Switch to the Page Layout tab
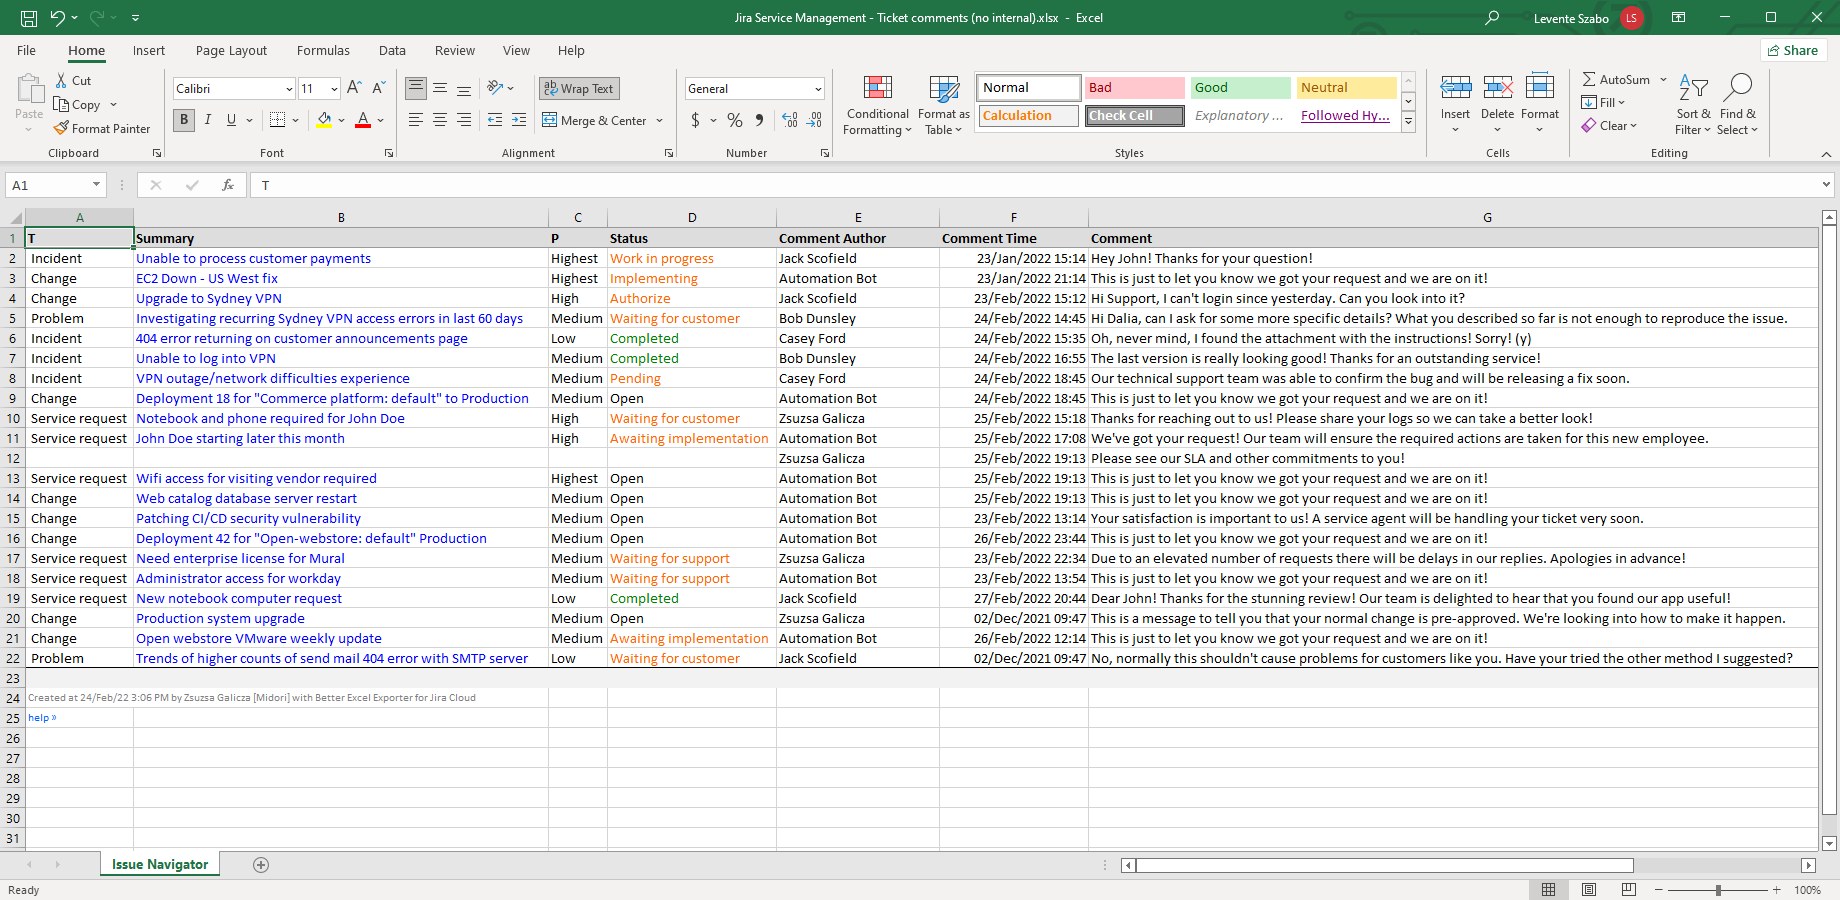Image resolution: width=1840 pixels, height=900 pixels. 231,51
